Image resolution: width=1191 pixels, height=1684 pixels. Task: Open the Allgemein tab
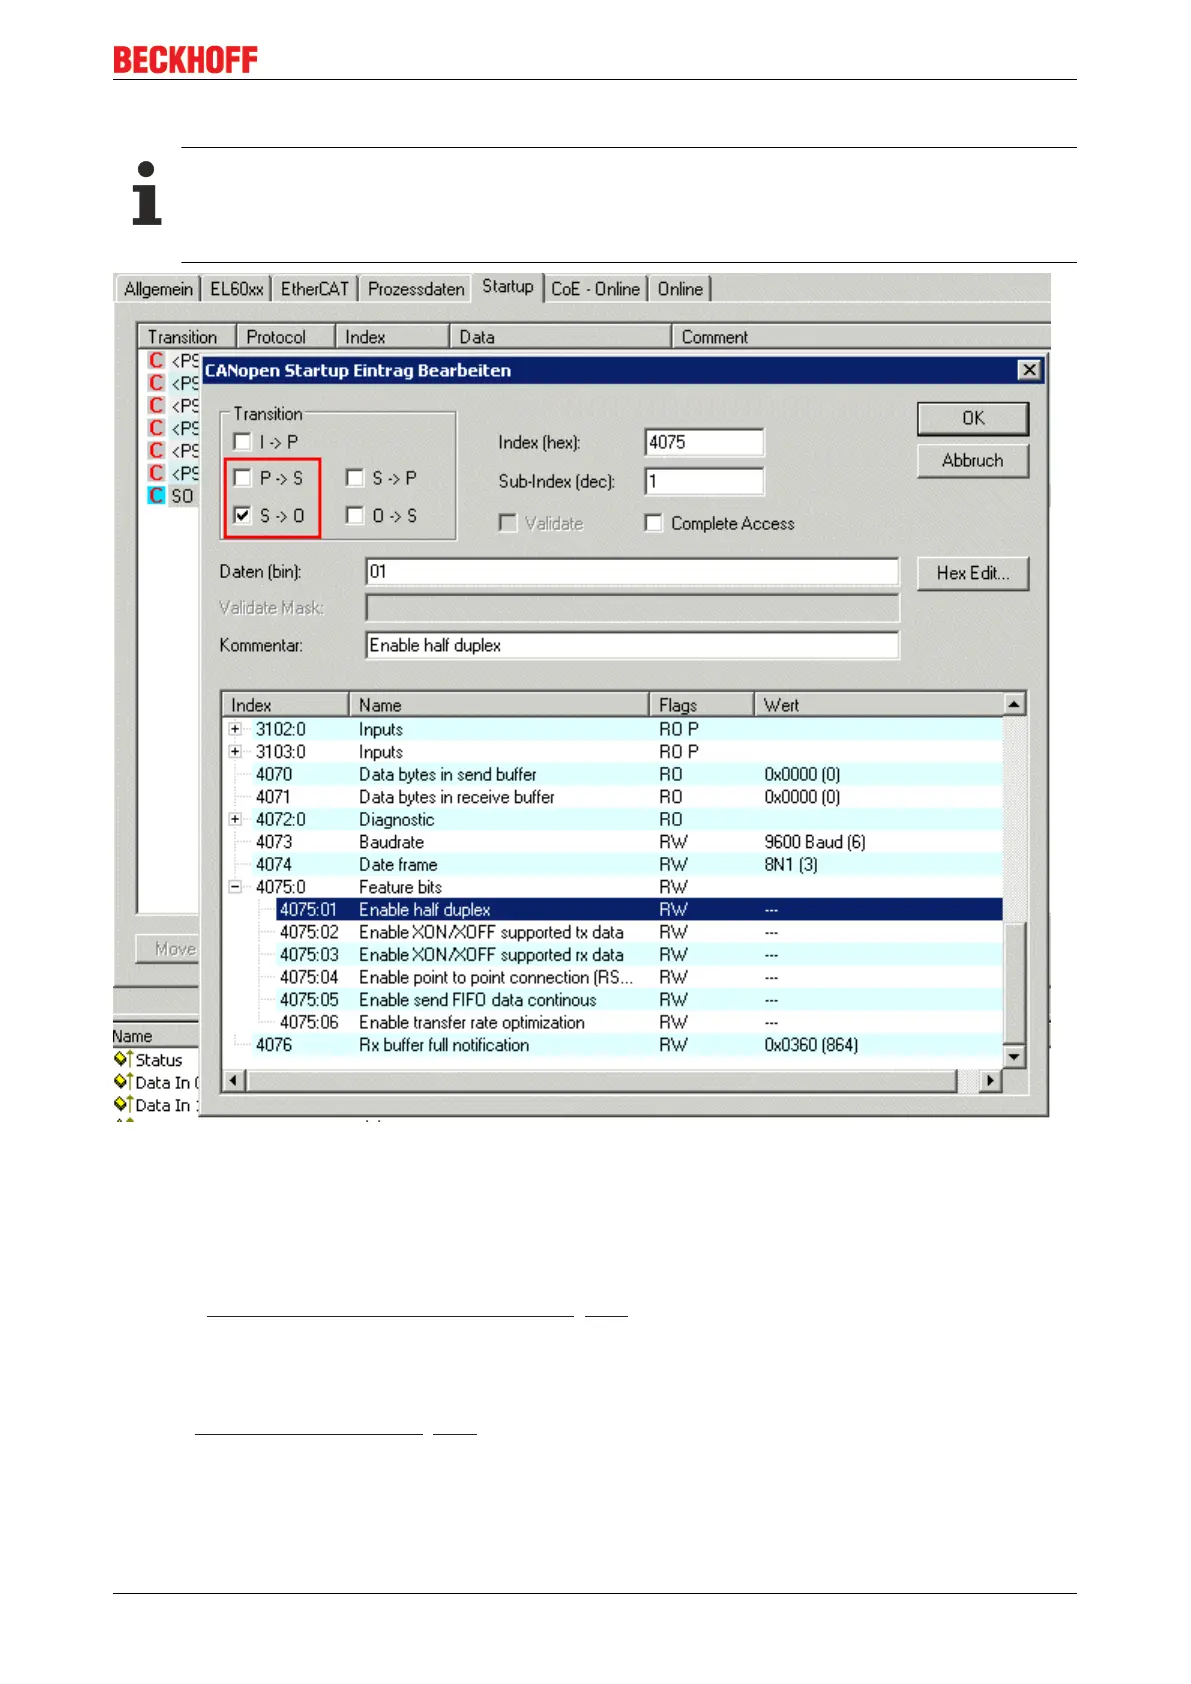(x=158, y=289)
